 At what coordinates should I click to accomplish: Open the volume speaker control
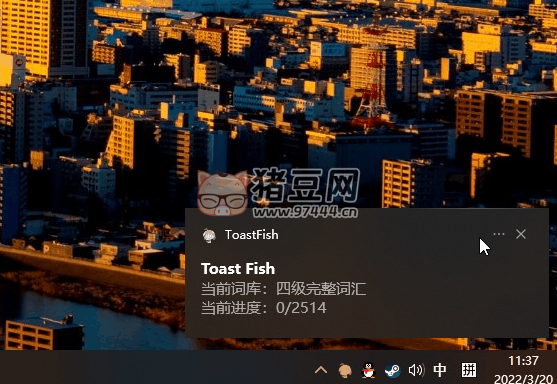(416, 371)
